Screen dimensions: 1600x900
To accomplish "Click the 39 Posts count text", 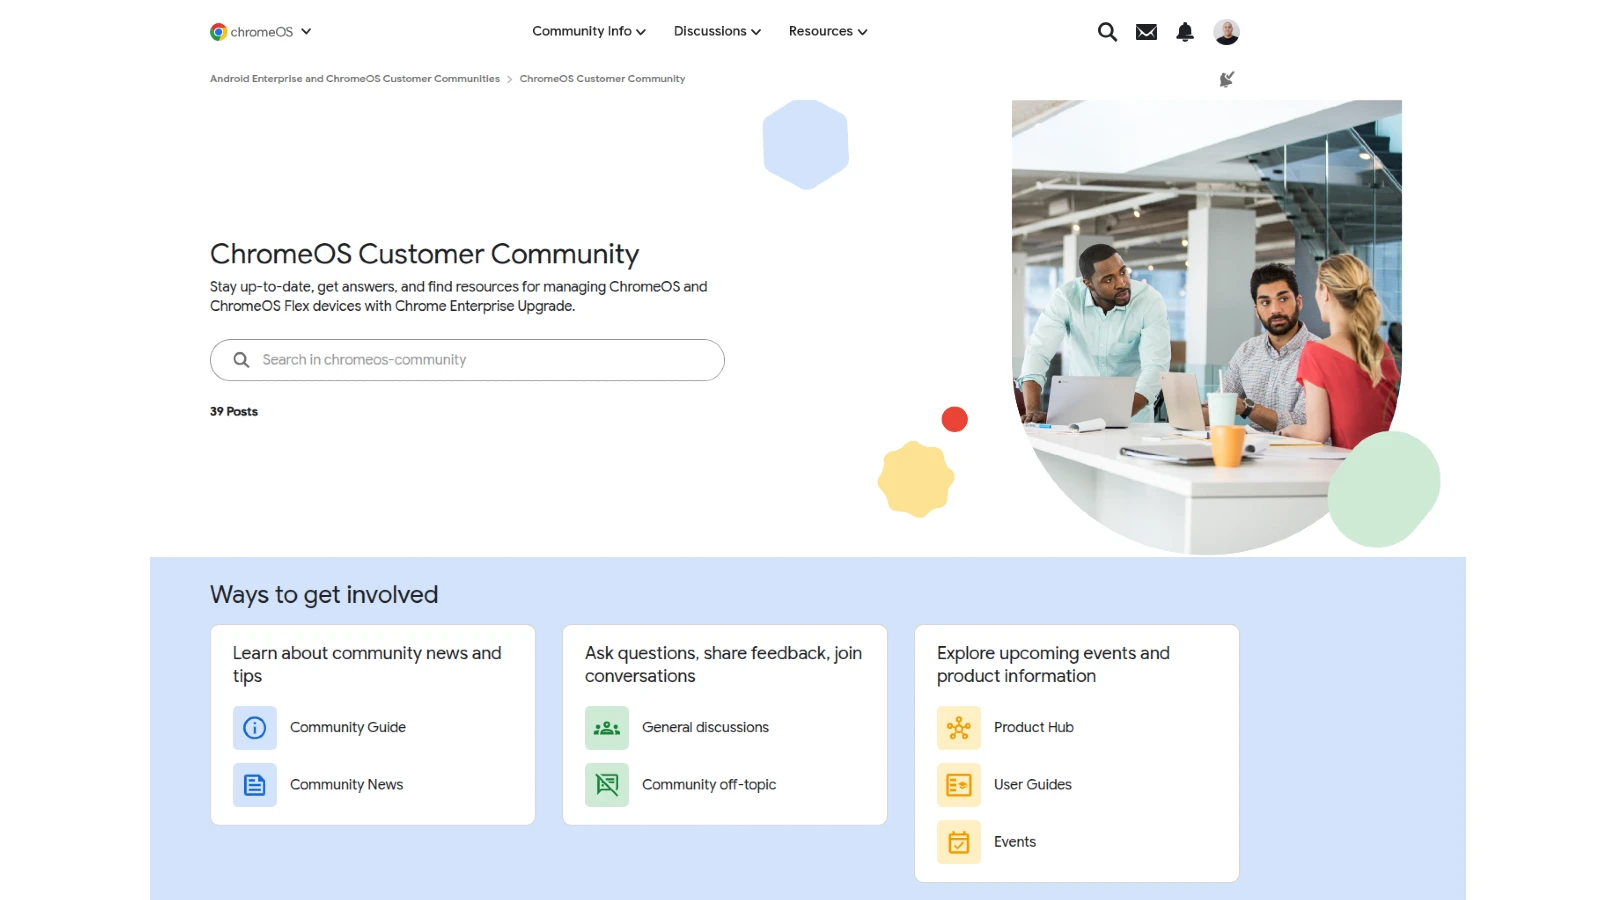I will (x=234, y=412).
